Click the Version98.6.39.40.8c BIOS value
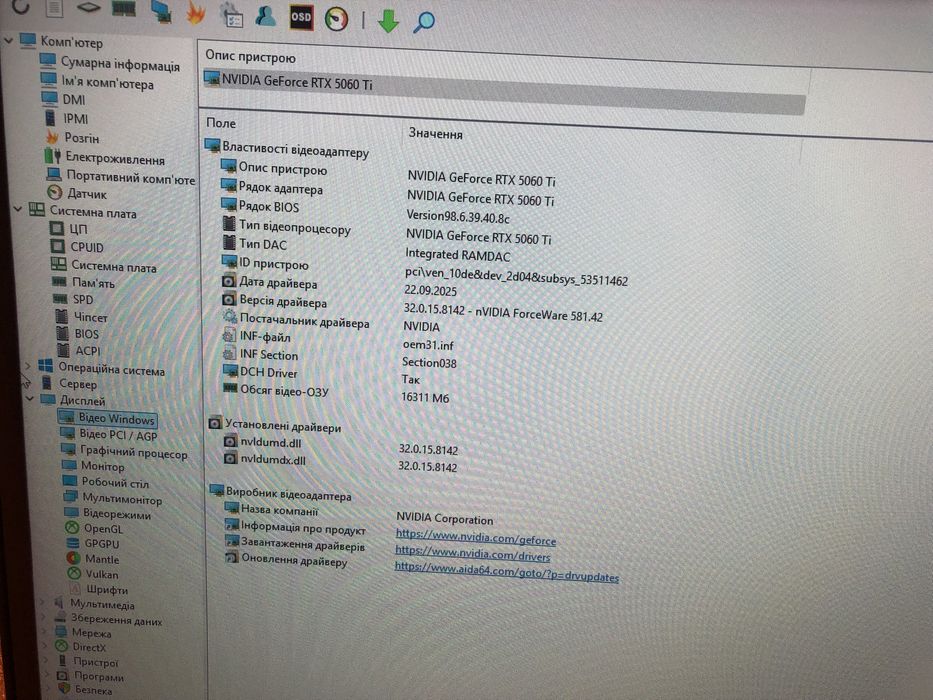933x700 pixels. point(458,217)
